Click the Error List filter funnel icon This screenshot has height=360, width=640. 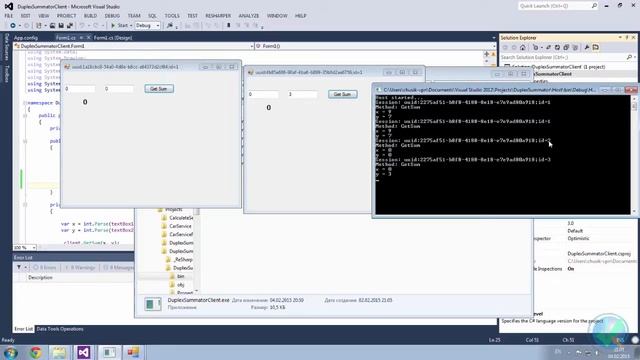point(19,267)
